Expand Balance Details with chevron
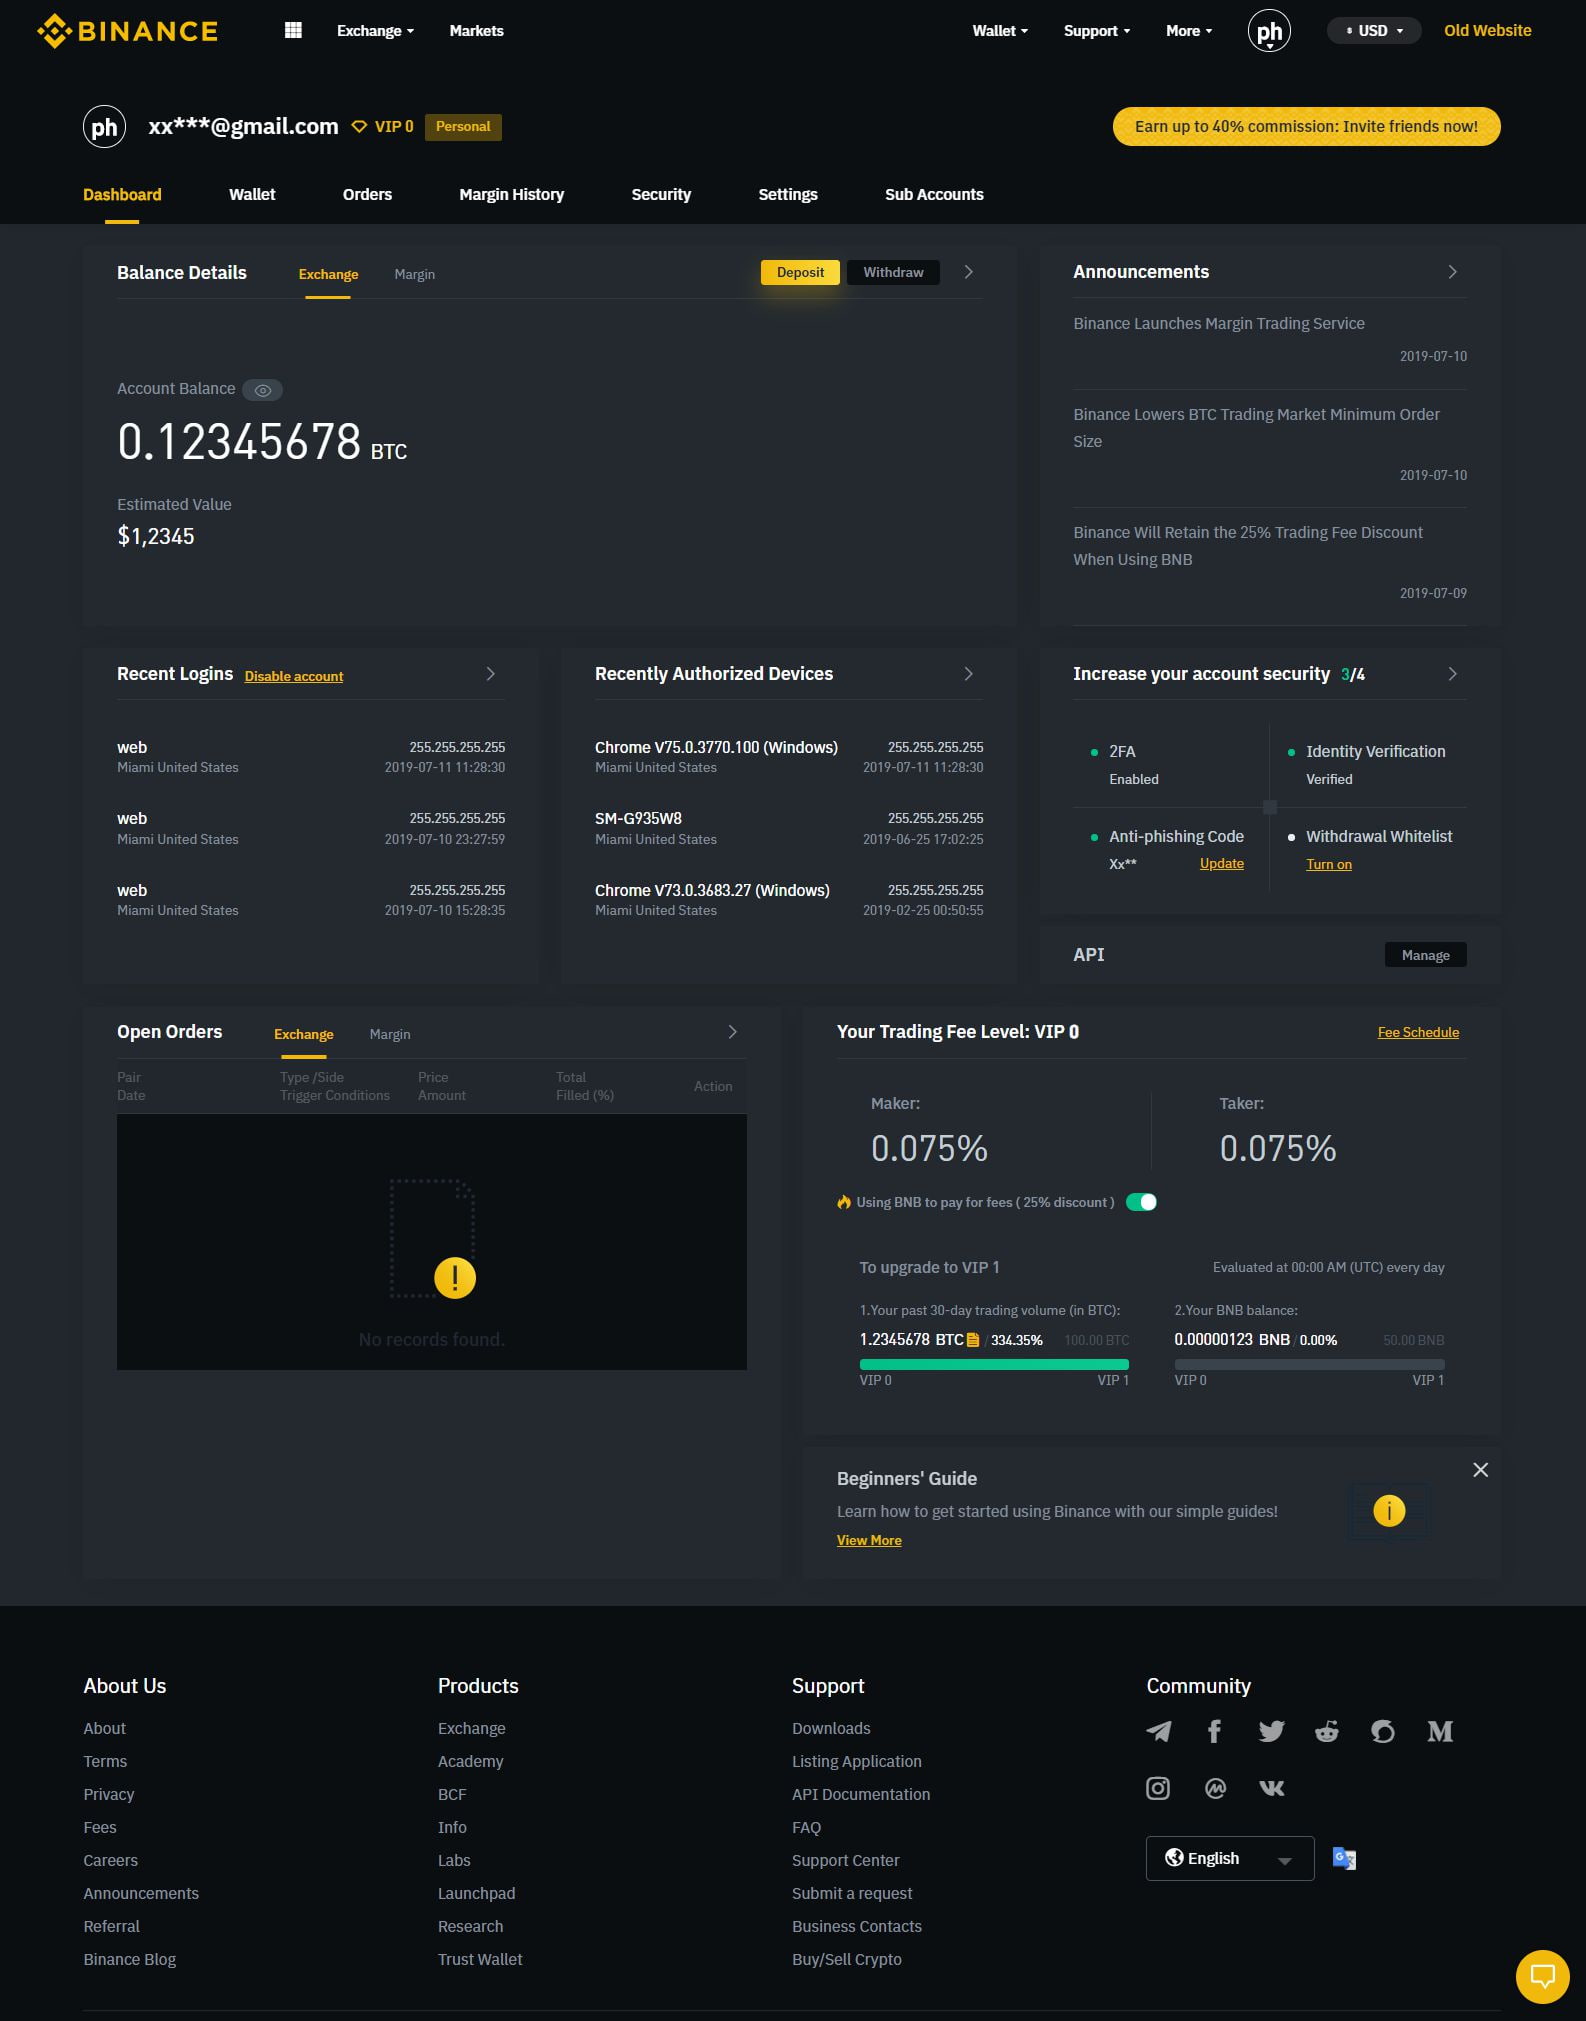 pyautogui.click(x=968, y=272)
